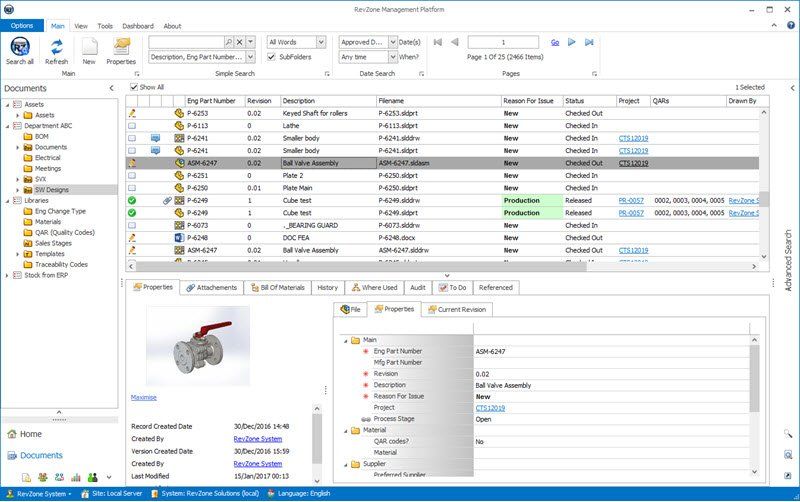The width and height of the screenshot is (800, 502).
Task: Click the Refresh icon
Action: 56,46
